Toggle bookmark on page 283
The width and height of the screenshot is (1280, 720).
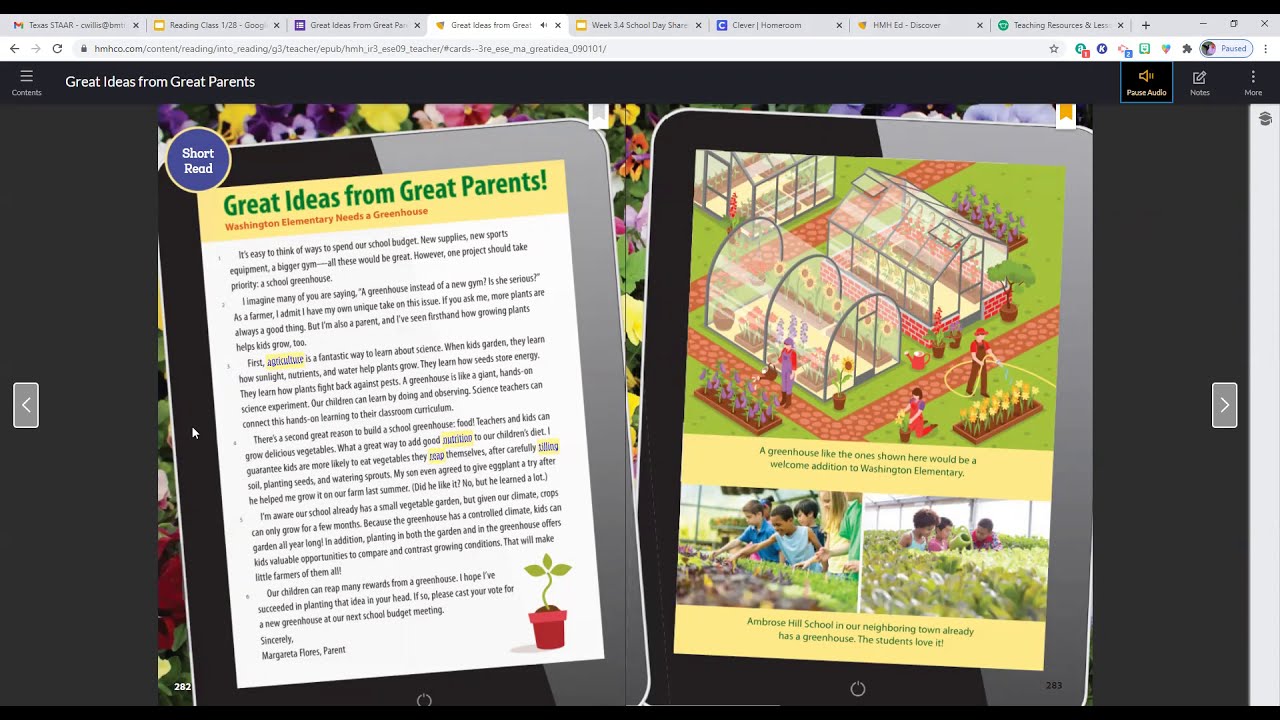[1066, 115]
